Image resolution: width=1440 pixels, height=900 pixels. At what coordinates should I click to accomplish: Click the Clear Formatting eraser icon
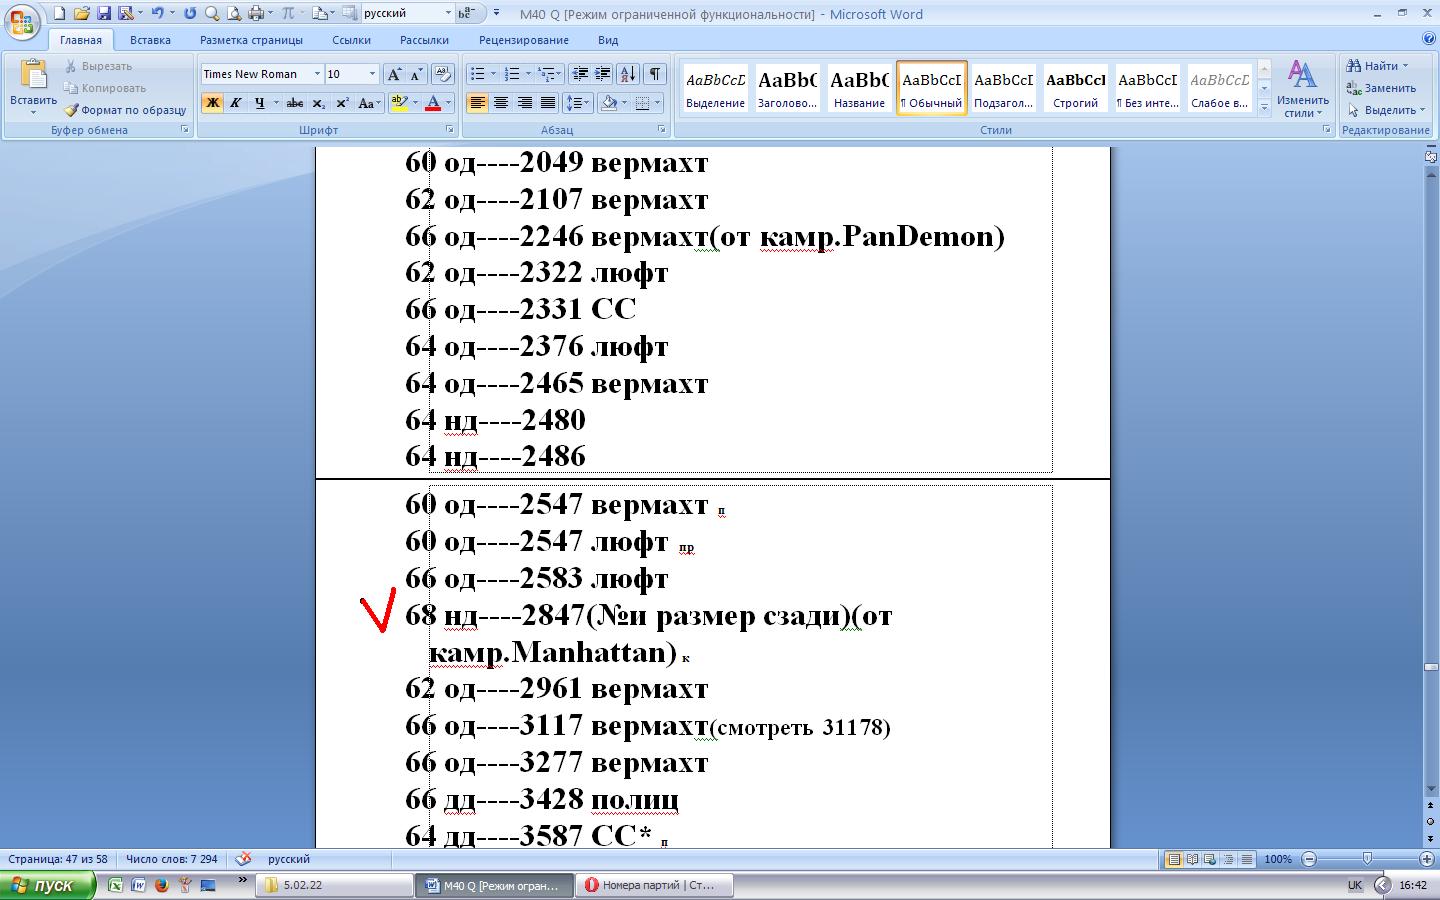(443, 74)
